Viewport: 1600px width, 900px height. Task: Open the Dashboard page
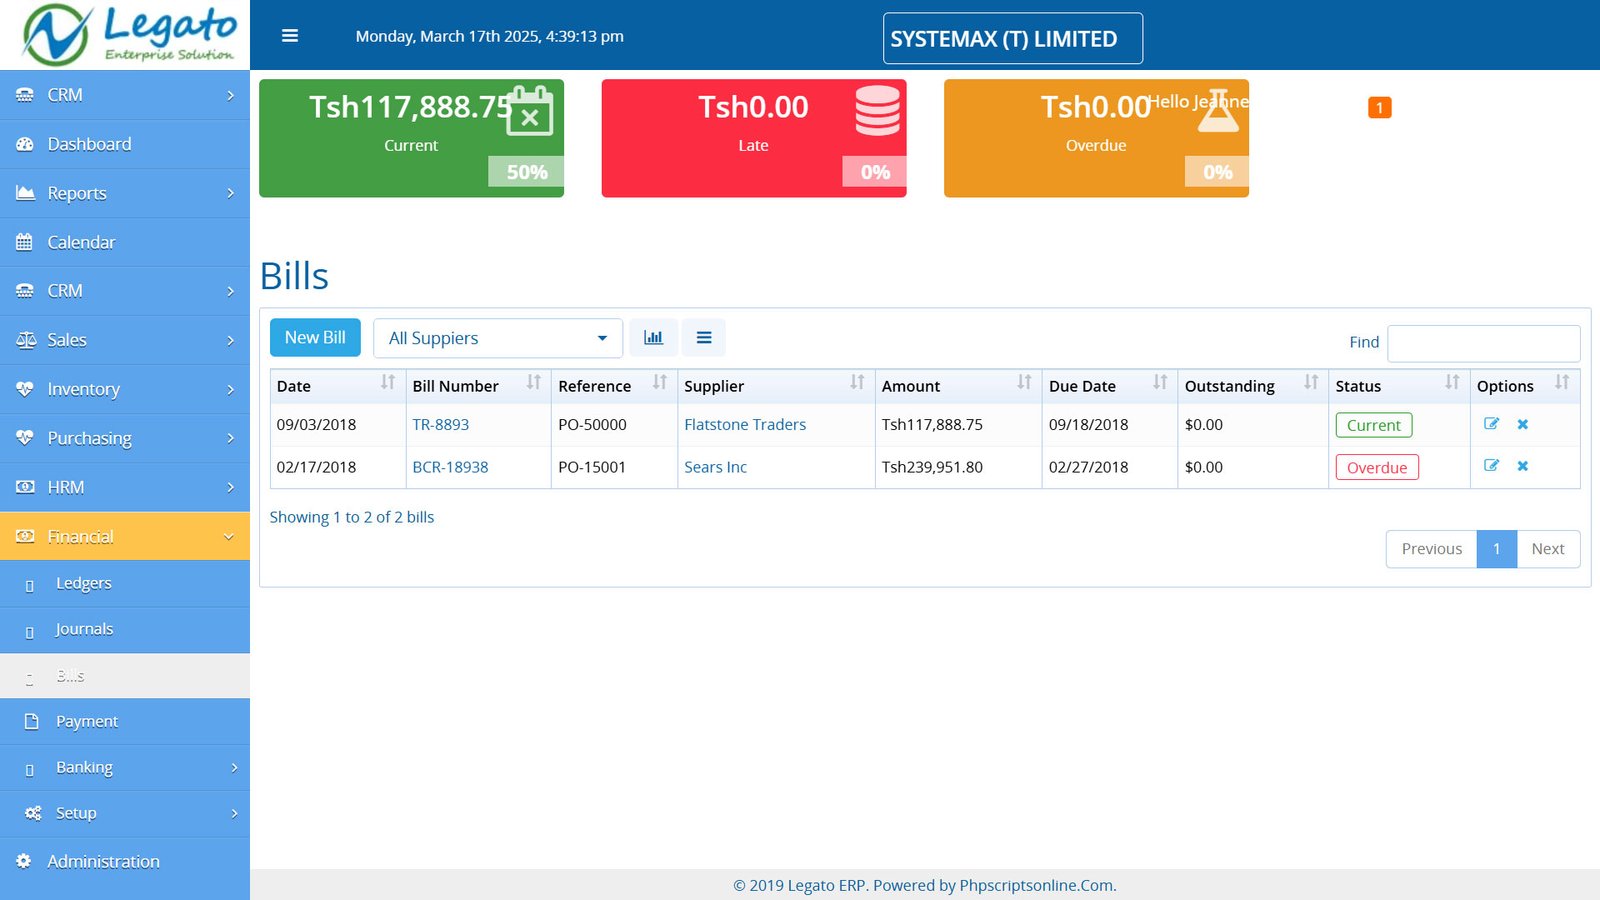(x=125, y=144)
